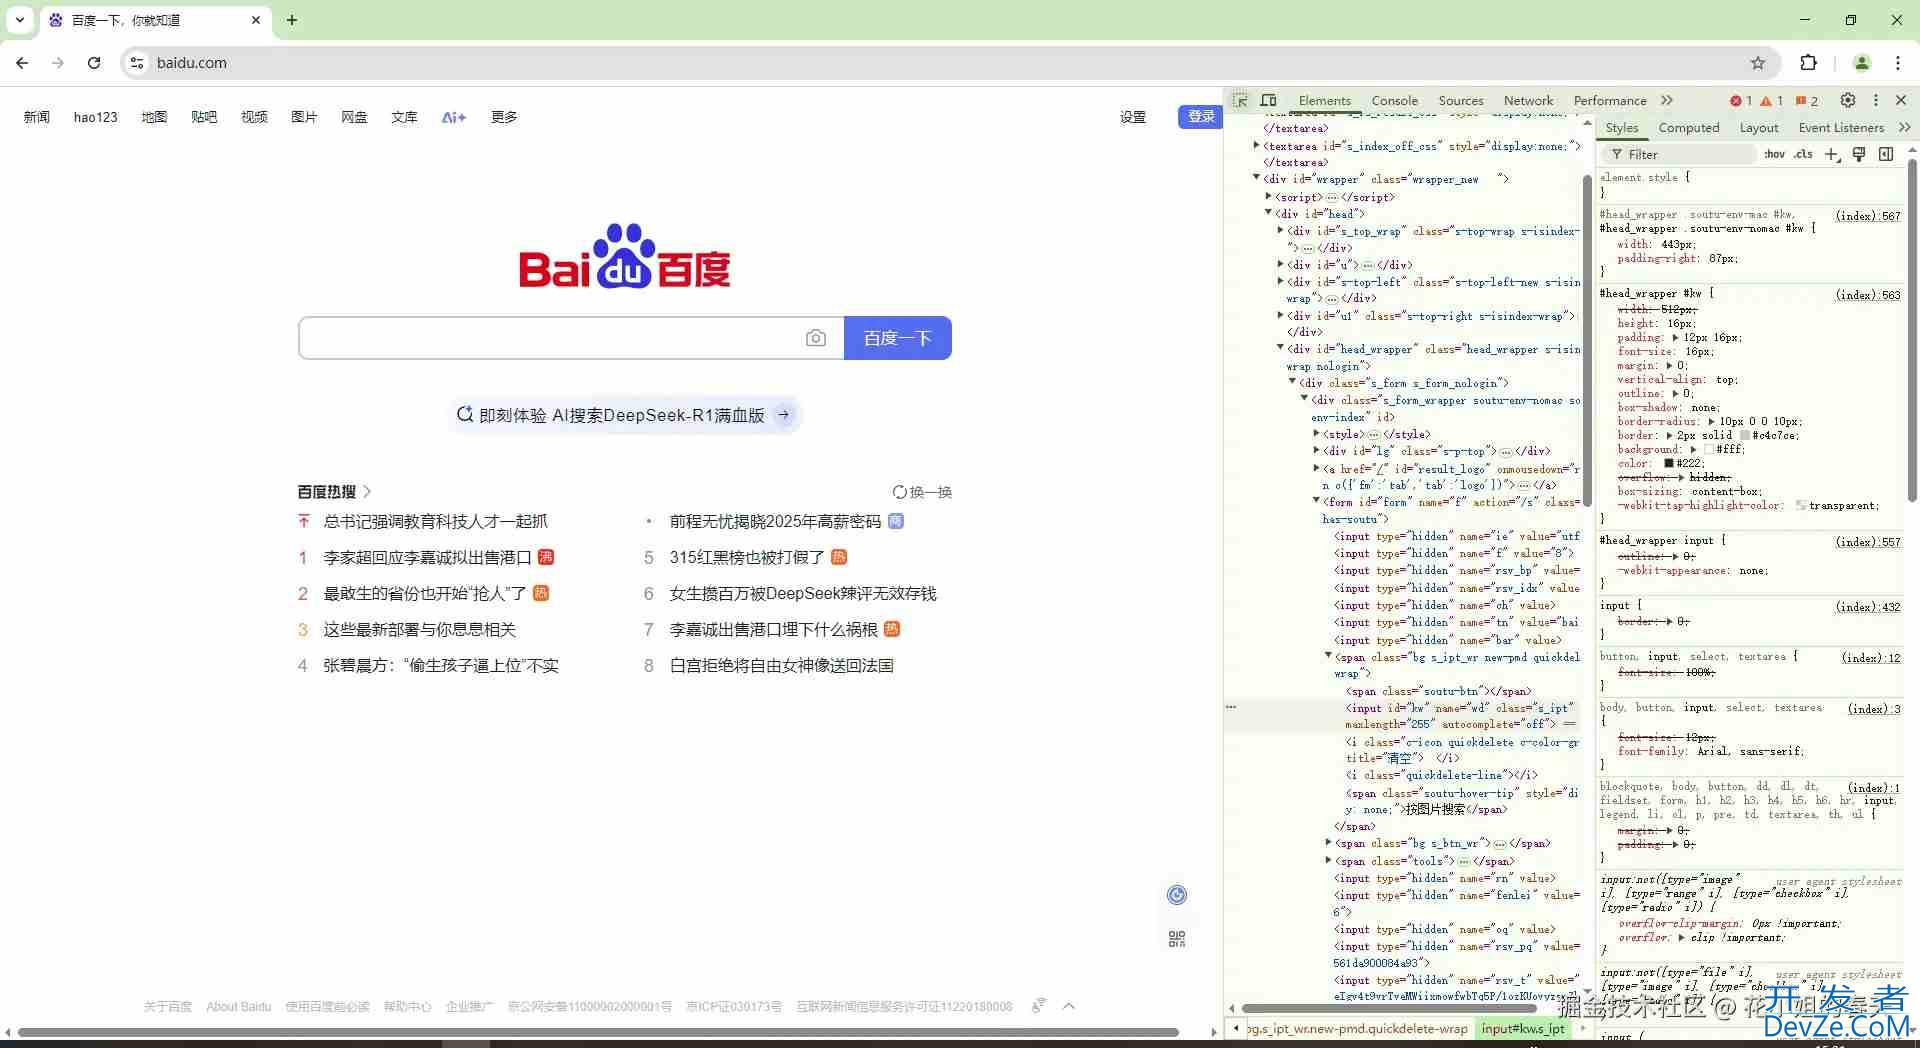Open Chrome extensions puzzle icon
The width and height of the screenshot is (1920, 1048).
[x=1808, y=63]
